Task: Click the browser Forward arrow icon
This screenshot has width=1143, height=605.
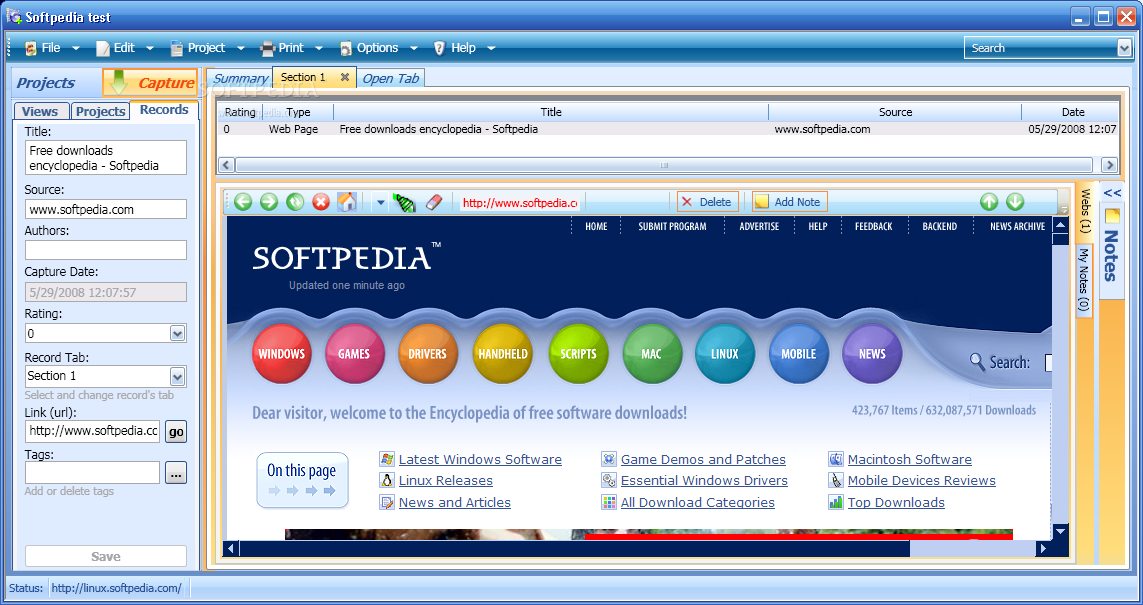Action: coord(269,202)
